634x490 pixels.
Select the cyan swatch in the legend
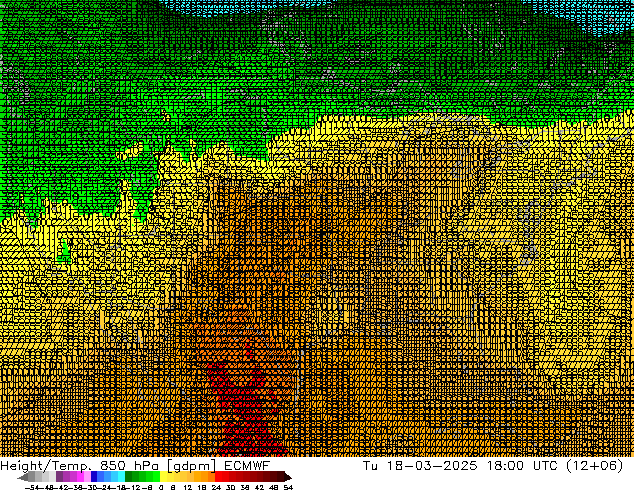pos(121,477)
